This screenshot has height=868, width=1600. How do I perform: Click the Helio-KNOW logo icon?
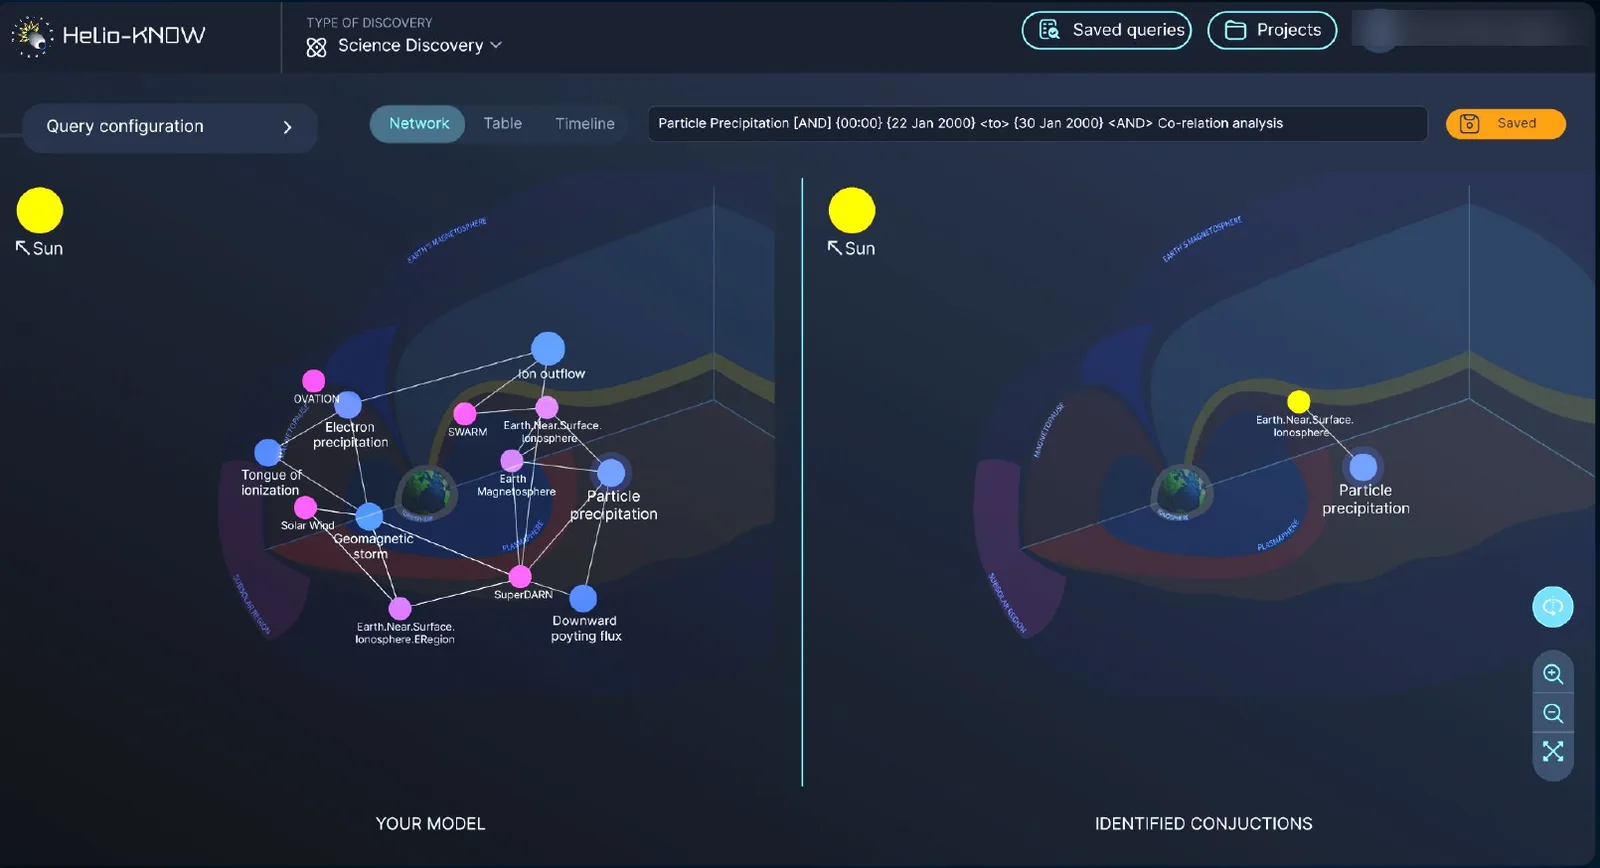pyautogui.click(x=31, y=36)
